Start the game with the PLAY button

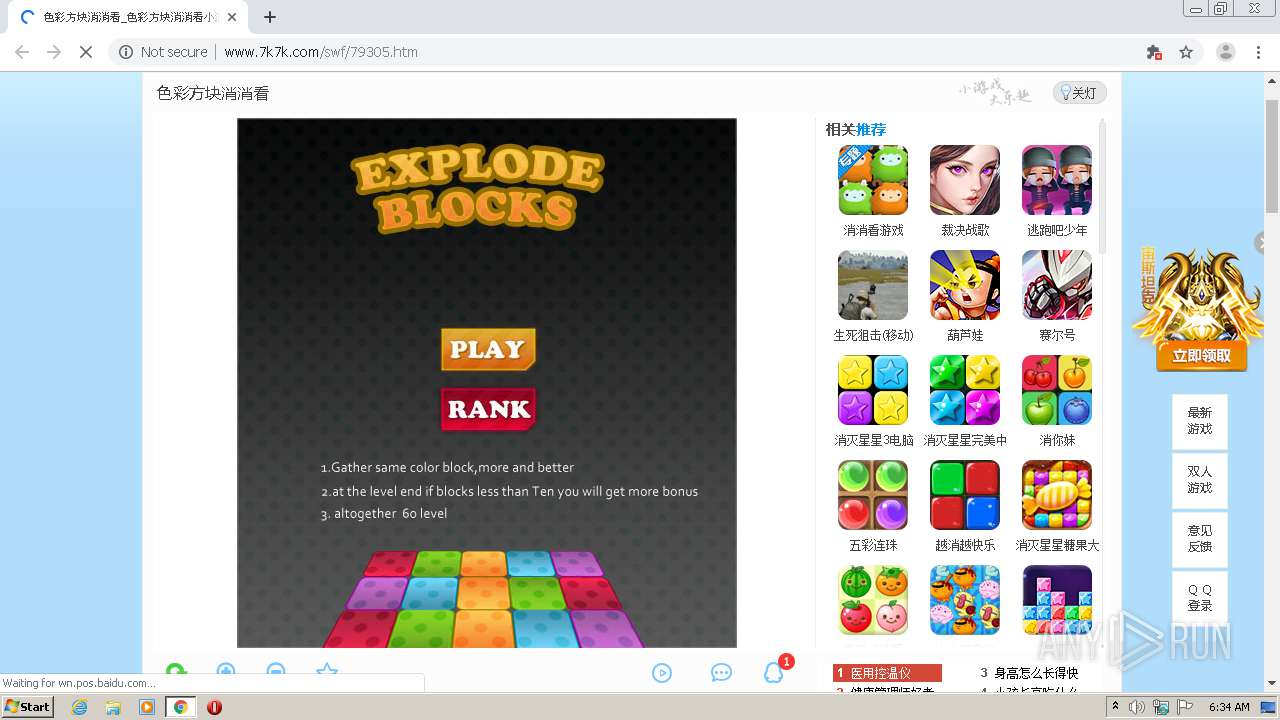tap(488, 349)
